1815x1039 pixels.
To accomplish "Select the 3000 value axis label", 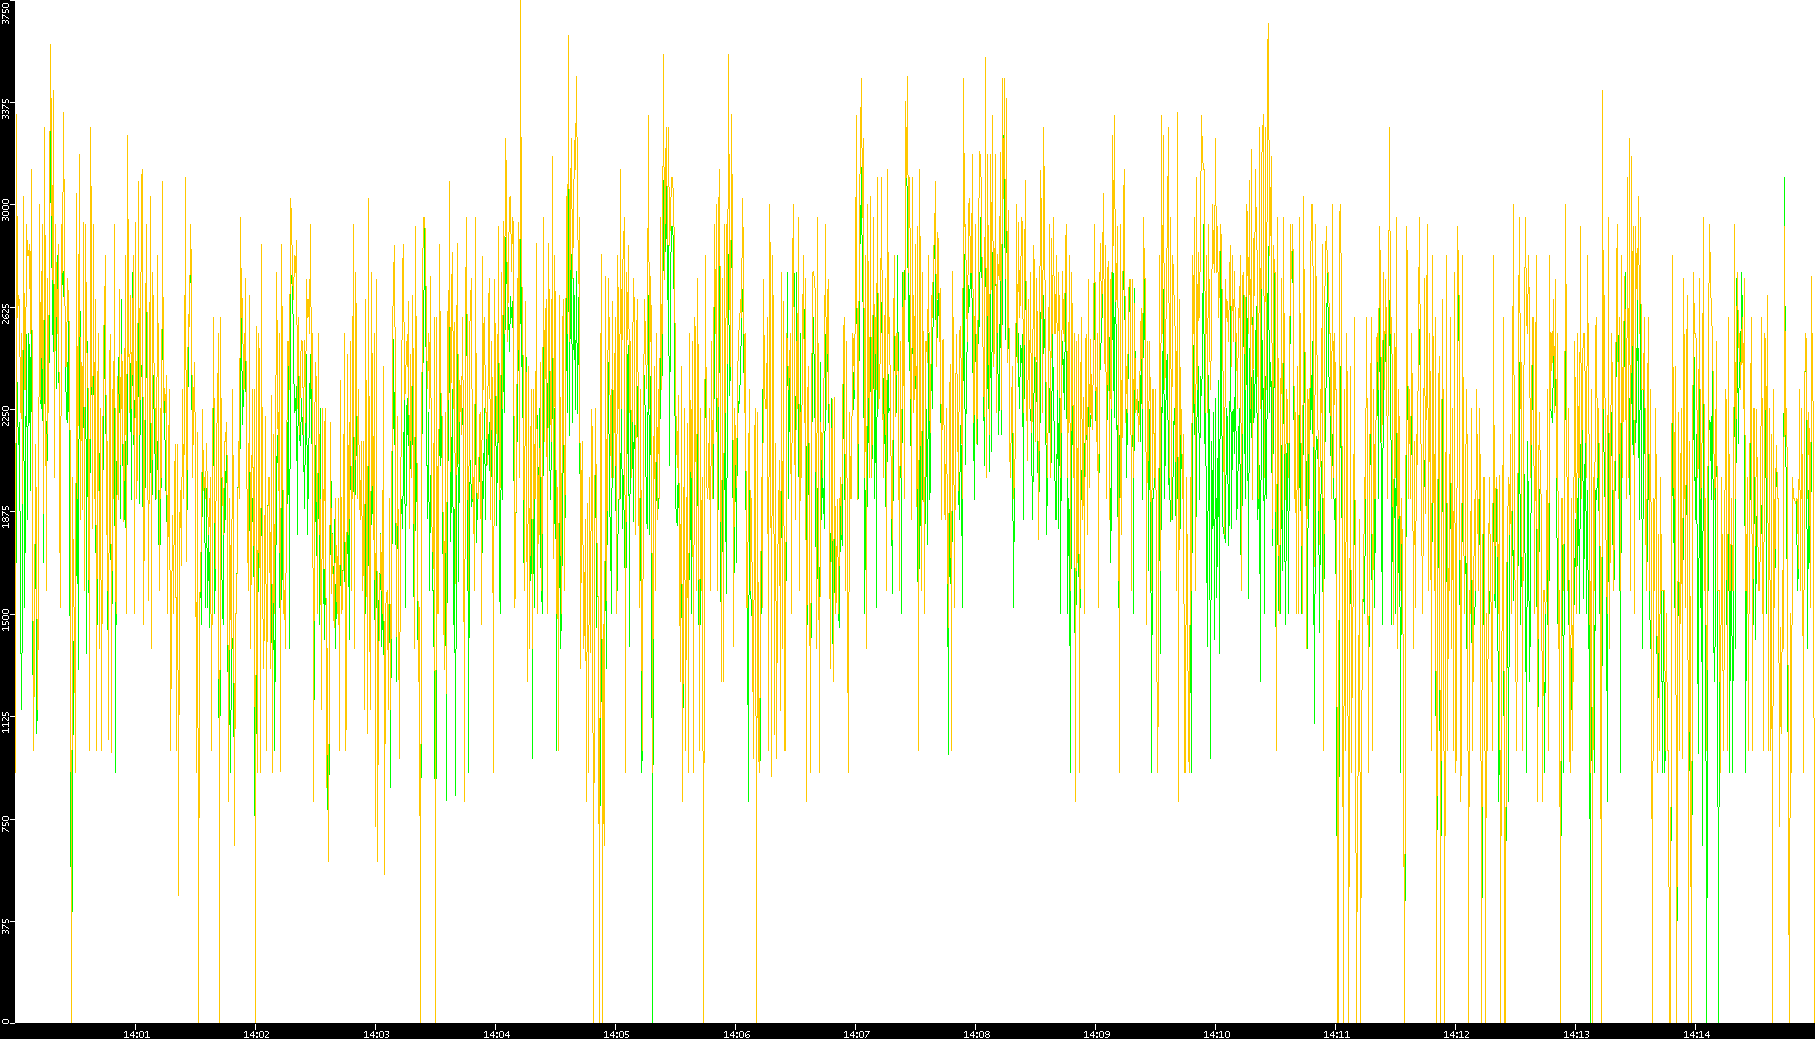I will point(6,210).
